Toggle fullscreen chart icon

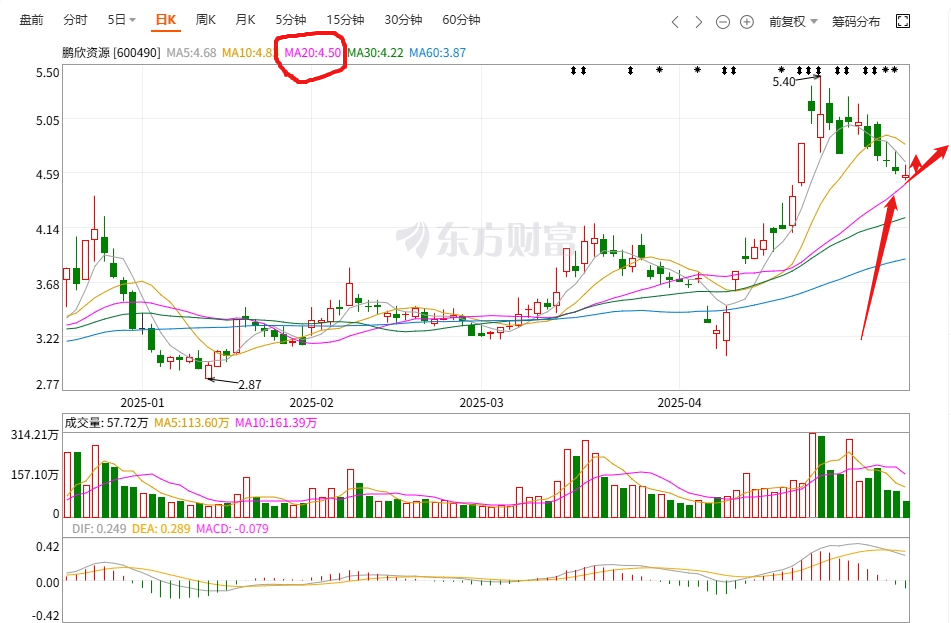[x=902, y=22]
